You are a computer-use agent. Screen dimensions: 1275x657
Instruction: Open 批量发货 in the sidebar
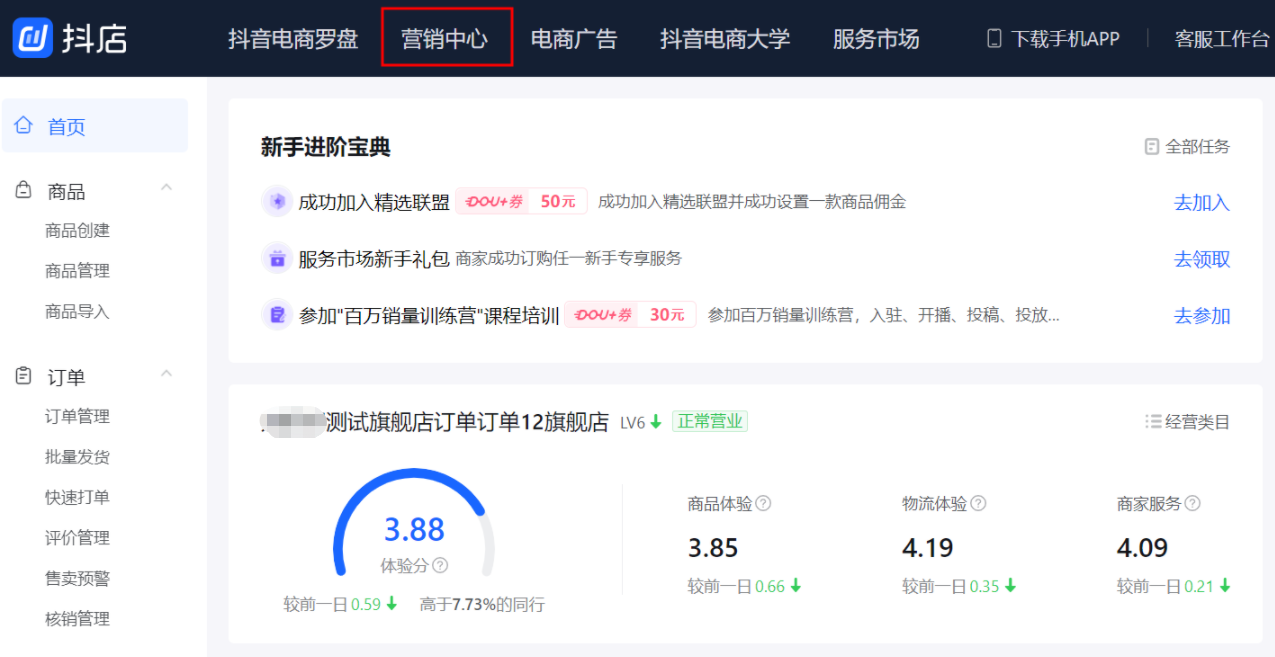click(77, 457)
